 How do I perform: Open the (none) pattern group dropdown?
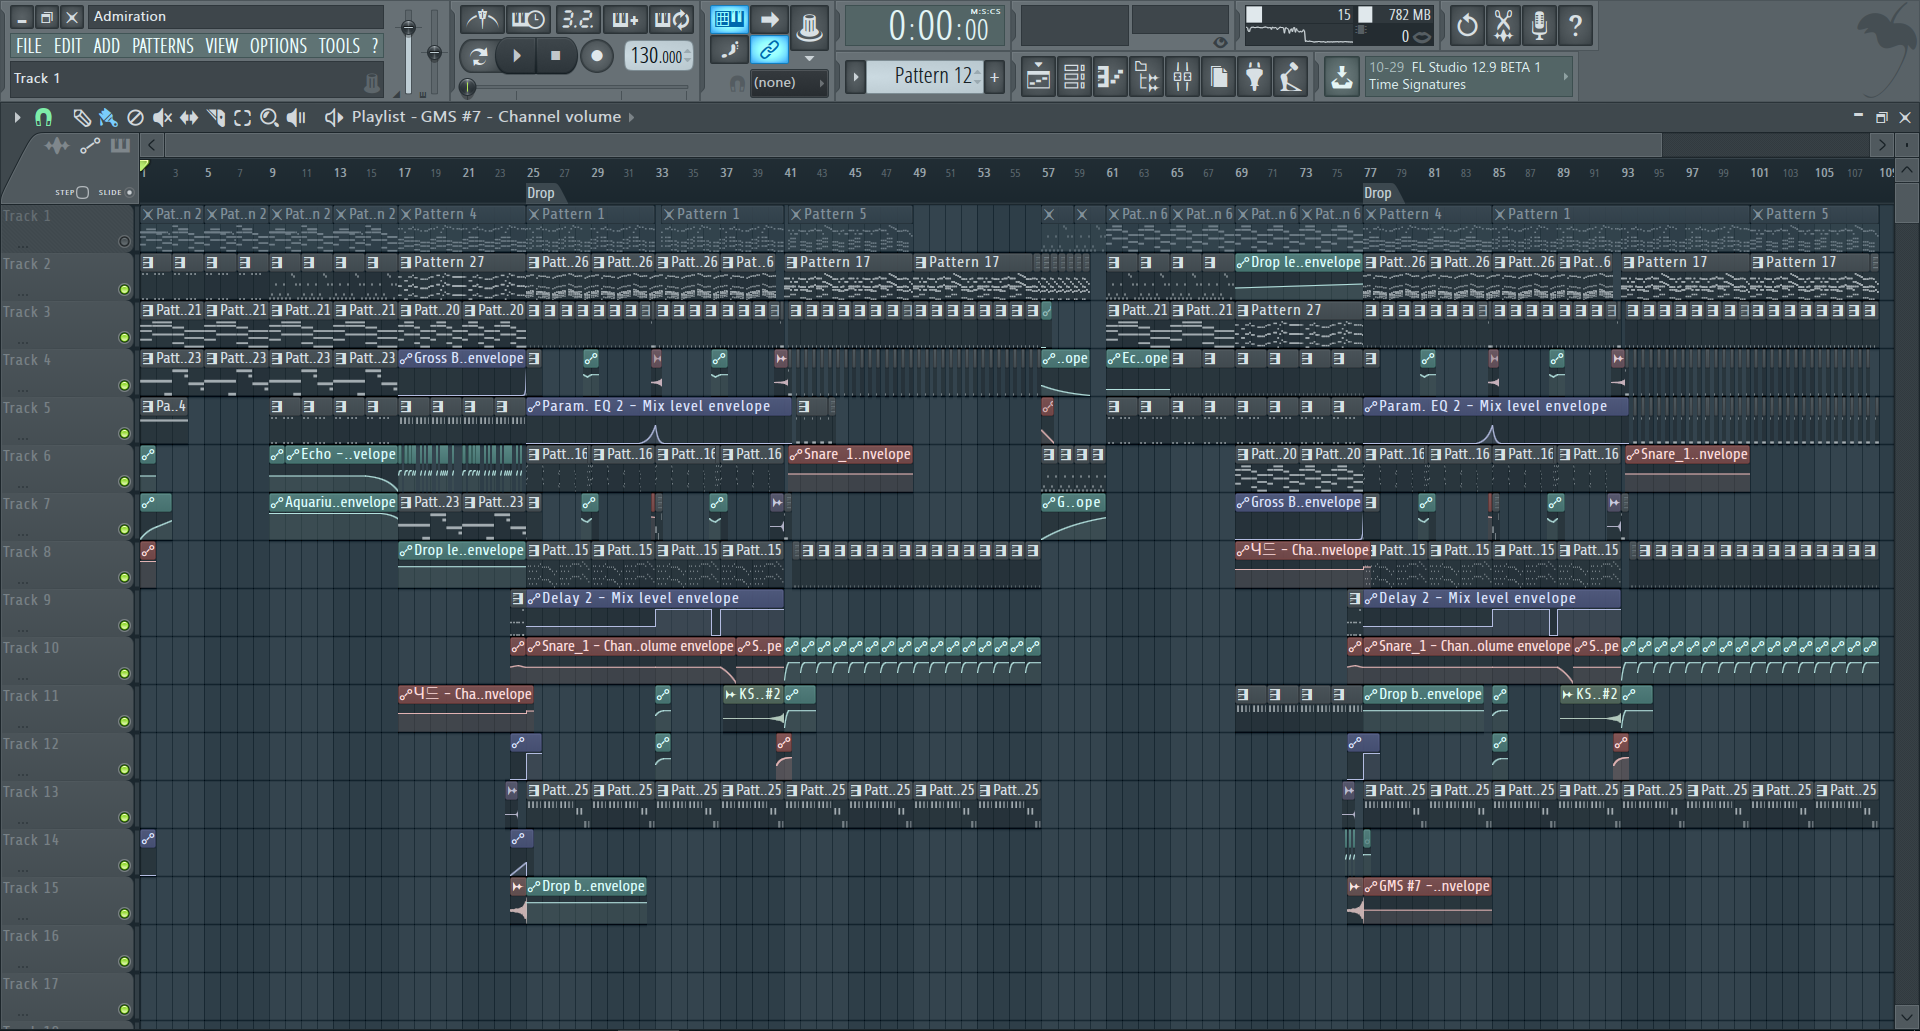tap(788, 83)
